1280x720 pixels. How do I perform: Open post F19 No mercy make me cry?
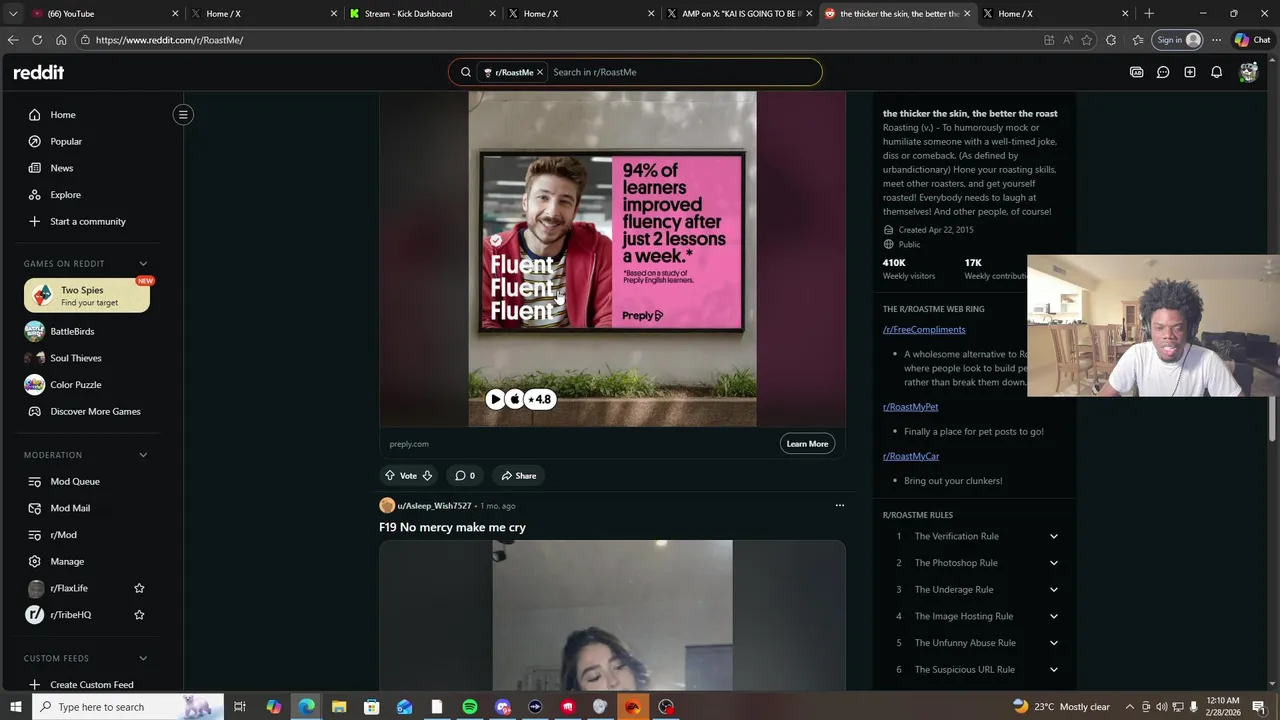pyautogui.click(x=452, y=527)
